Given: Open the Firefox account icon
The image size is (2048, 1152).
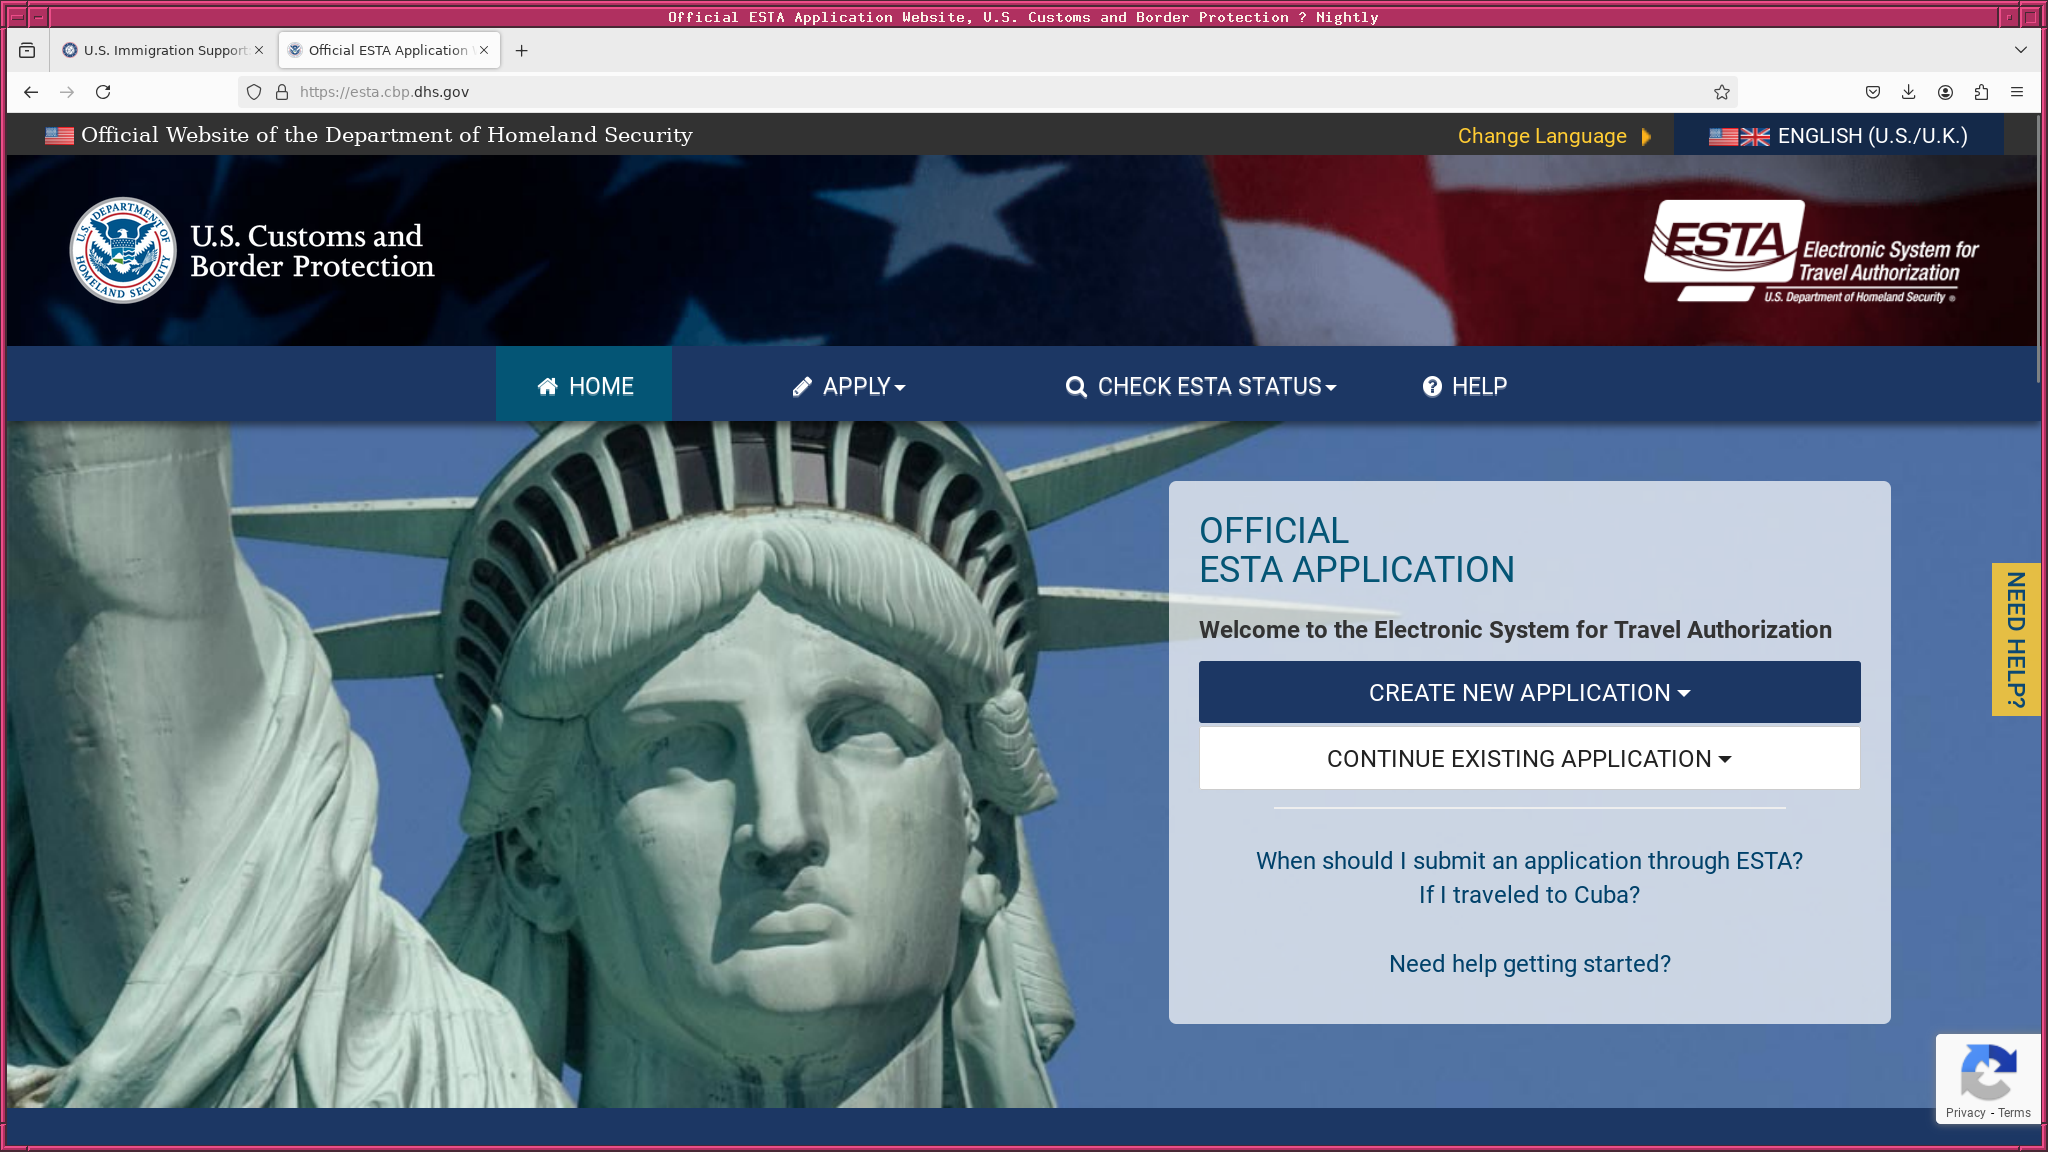Looking at the screenshot, I should [1945, 92].
